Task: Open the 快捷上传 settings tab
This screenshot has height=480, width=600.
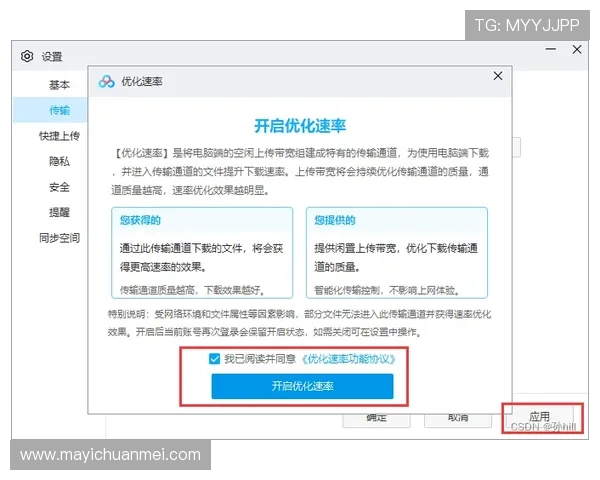Action: (x=59, y=136)
